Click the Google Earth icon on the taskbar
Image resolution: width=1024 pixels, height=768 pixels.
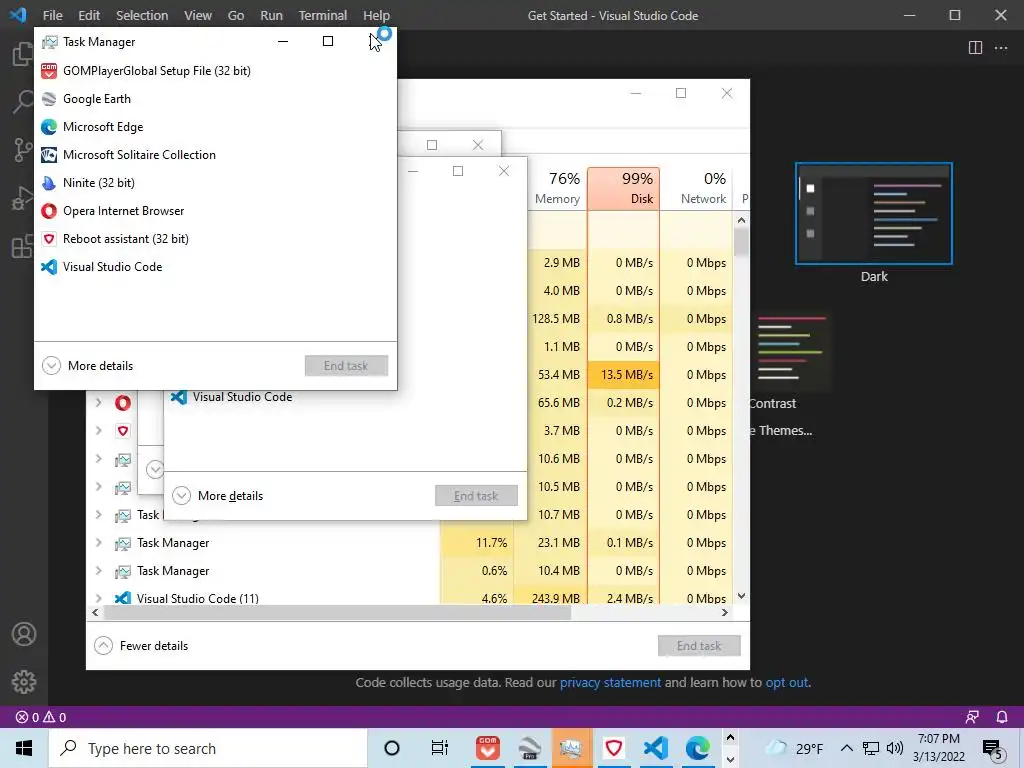pos(530,748)
